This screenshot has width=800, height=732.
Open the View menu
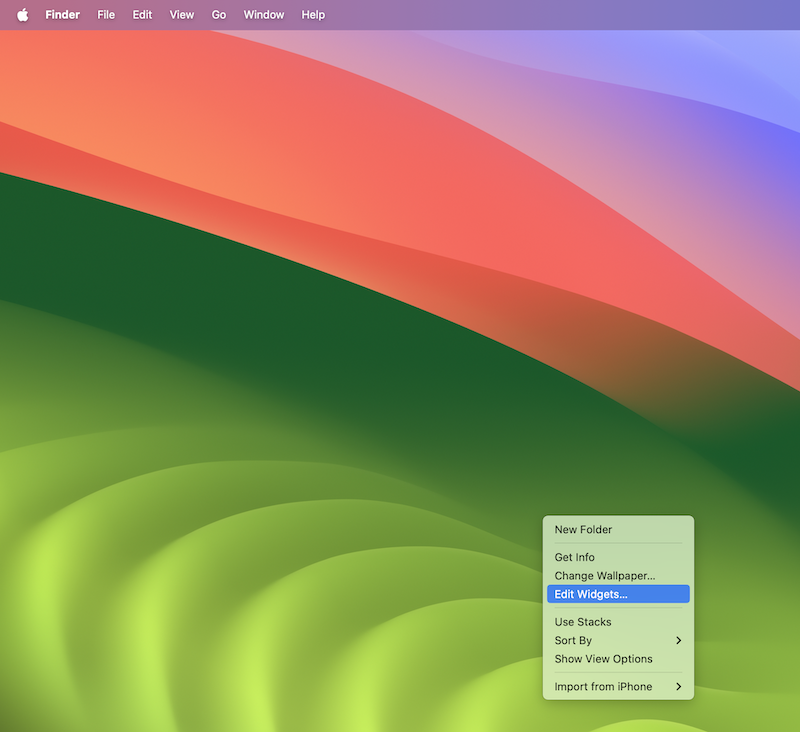(x=182, y=15)
